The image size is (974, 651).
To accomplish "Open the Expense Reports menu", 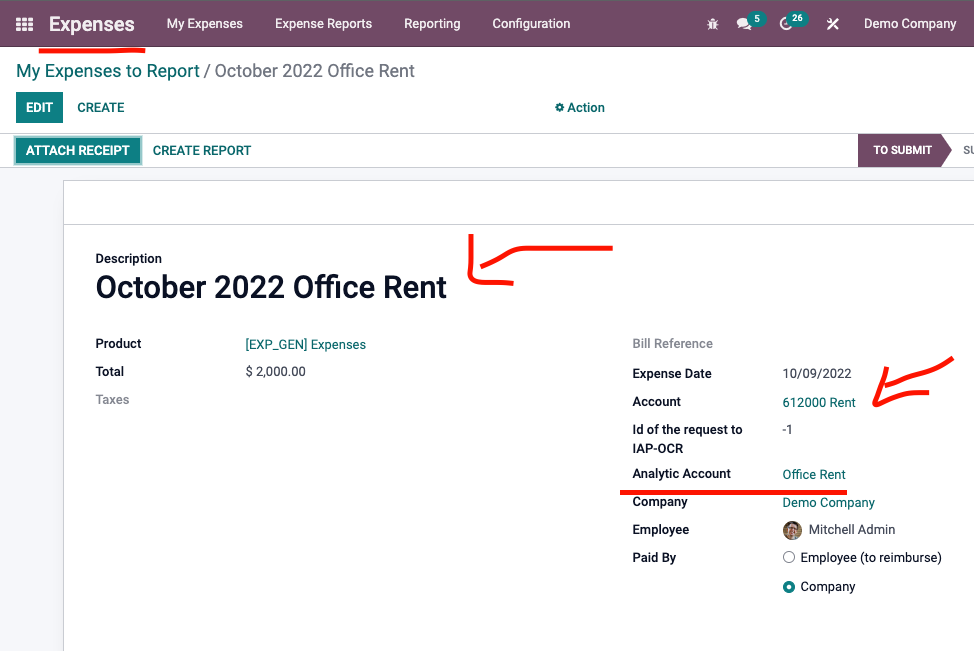I will click(323, 24).
